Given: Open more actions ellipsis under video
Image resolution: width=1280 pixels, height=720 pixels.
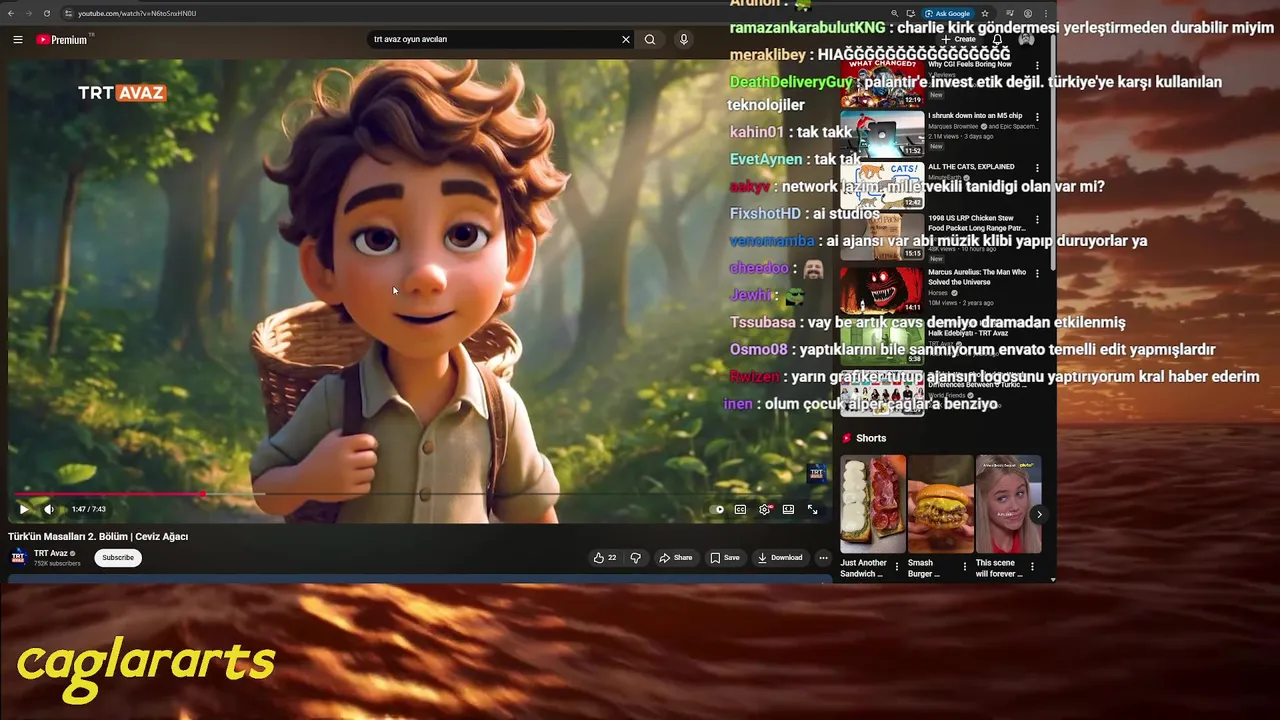Looking at the screenshot, I should (x=823, y=558).
